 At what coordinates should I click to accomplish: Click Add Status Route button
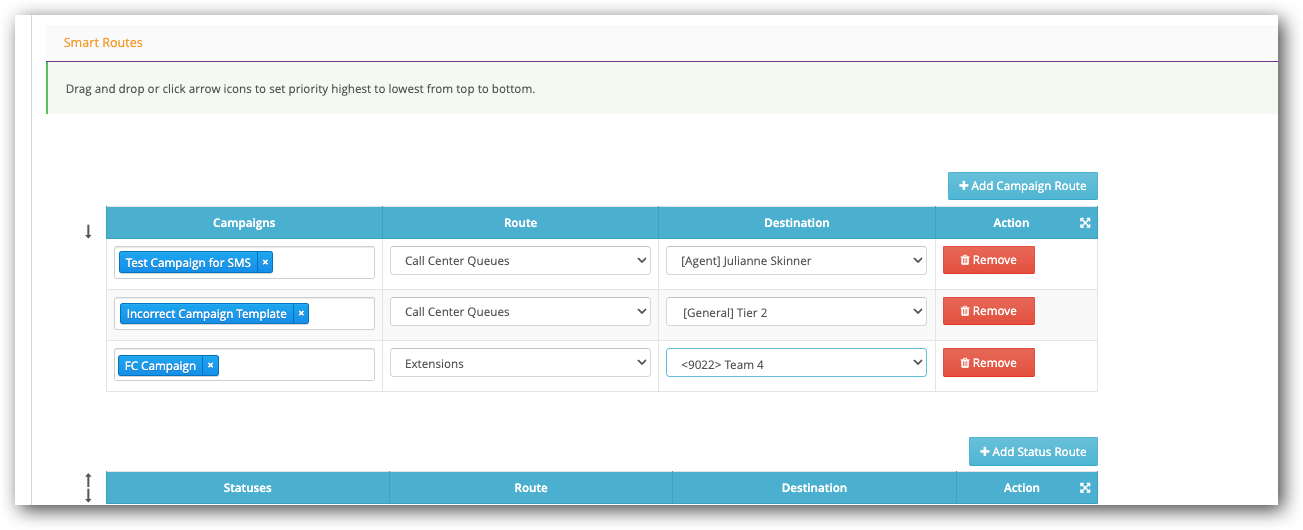[1033, 452]
